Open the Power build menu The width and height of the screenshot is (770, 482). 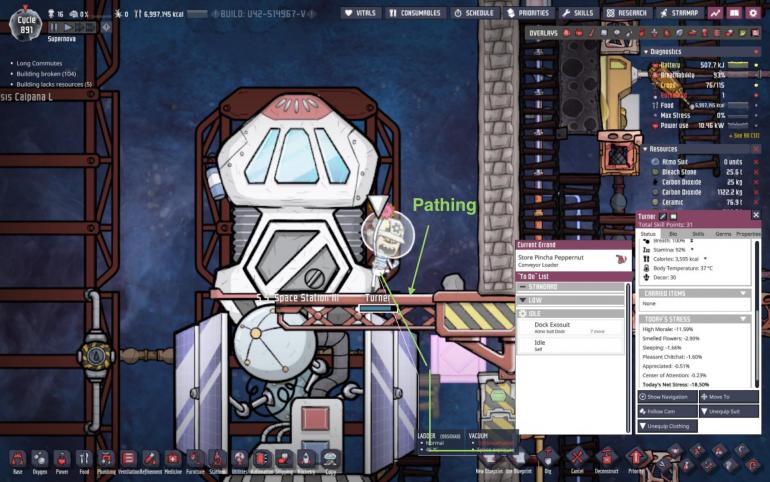point(62,462)
